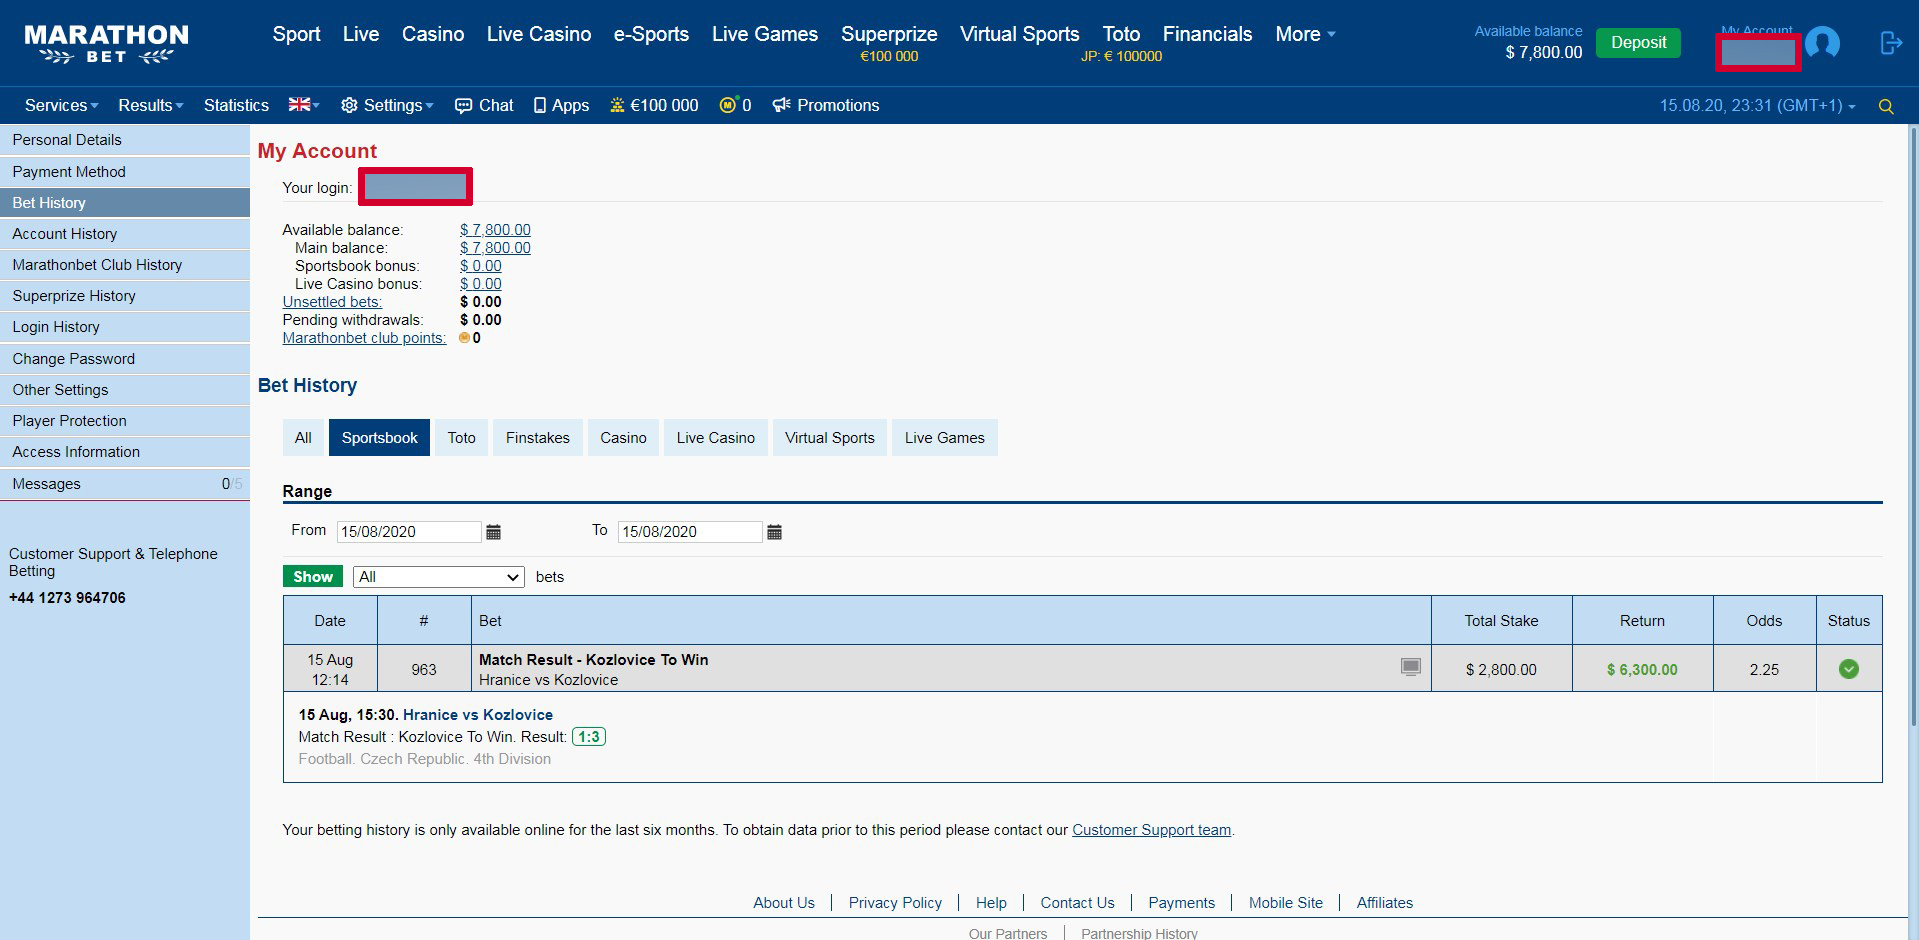The height and width of the screenshot is (940, 1919).
Task: Open Live Casino section
Action: pyautogui.click(x=539, y=34)
